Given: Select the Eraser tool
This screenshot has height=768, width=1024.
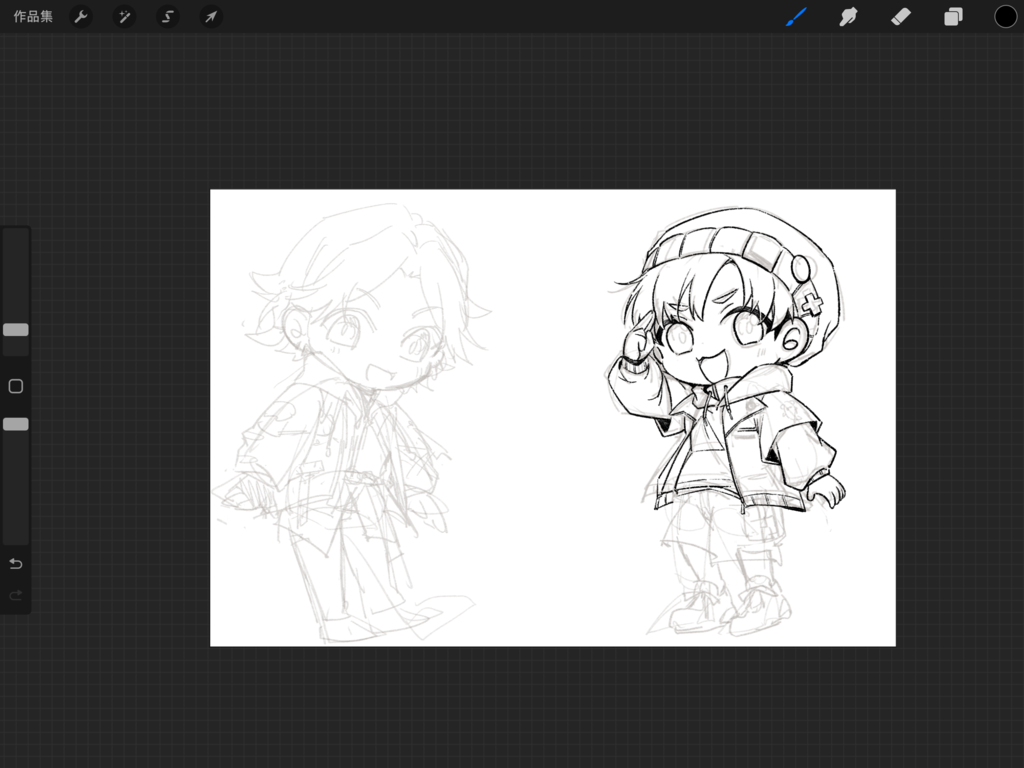Looking at the screenshot, I should click(x=901, y=17).
